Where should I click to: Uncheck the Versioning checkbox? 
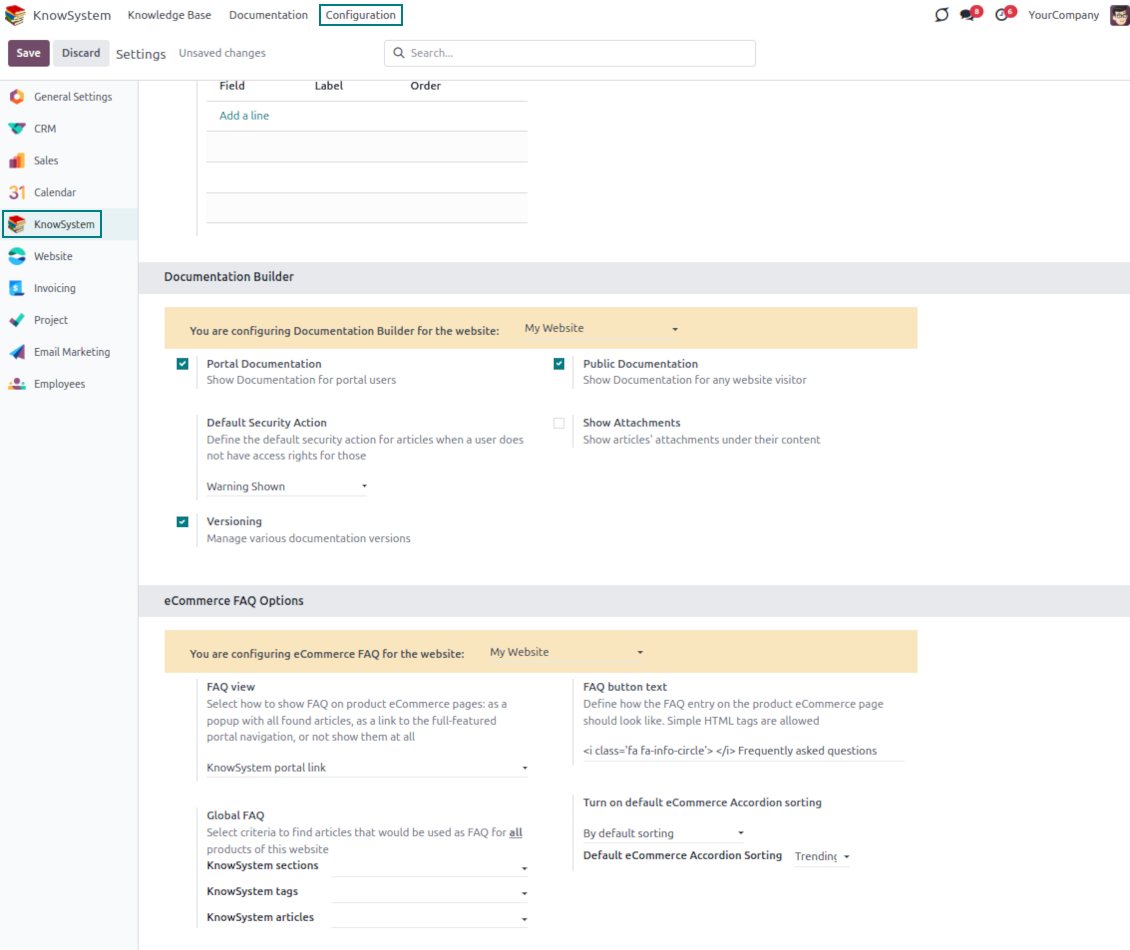point(182,522)
